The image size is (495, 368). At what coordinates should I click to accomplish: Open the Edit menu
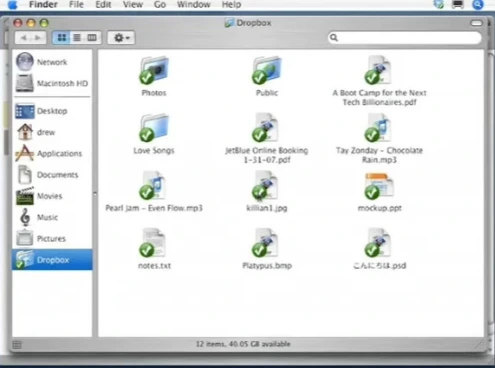pos(103,5)
